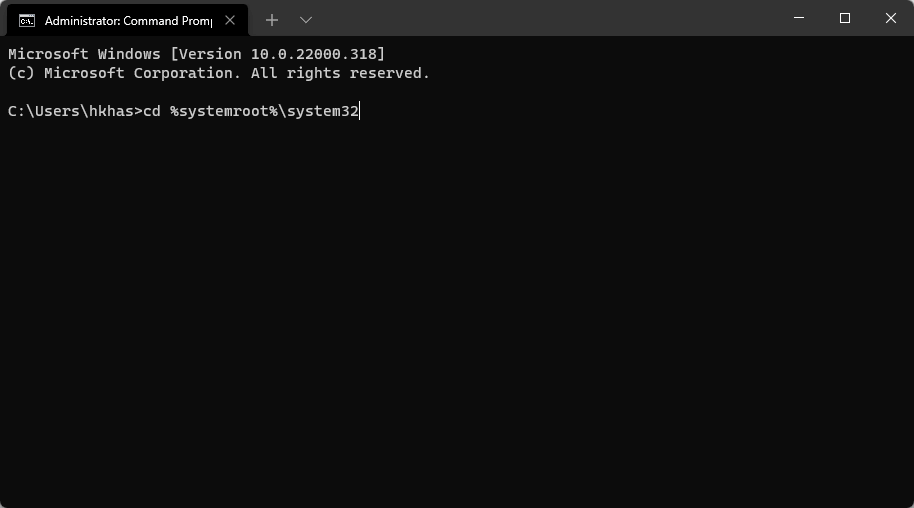Click the C:\Users\hkhas prompt path
914x508 pixels.
click(71, 111)
